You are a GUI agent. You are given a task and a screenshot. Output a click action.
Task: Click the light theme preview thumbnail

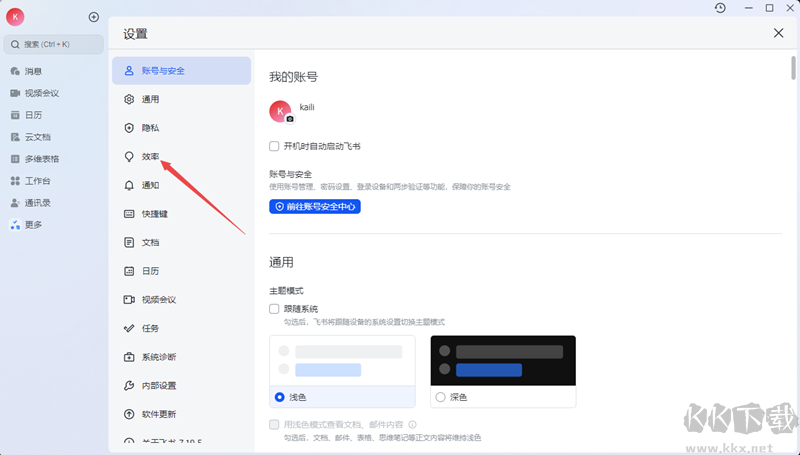342,360
